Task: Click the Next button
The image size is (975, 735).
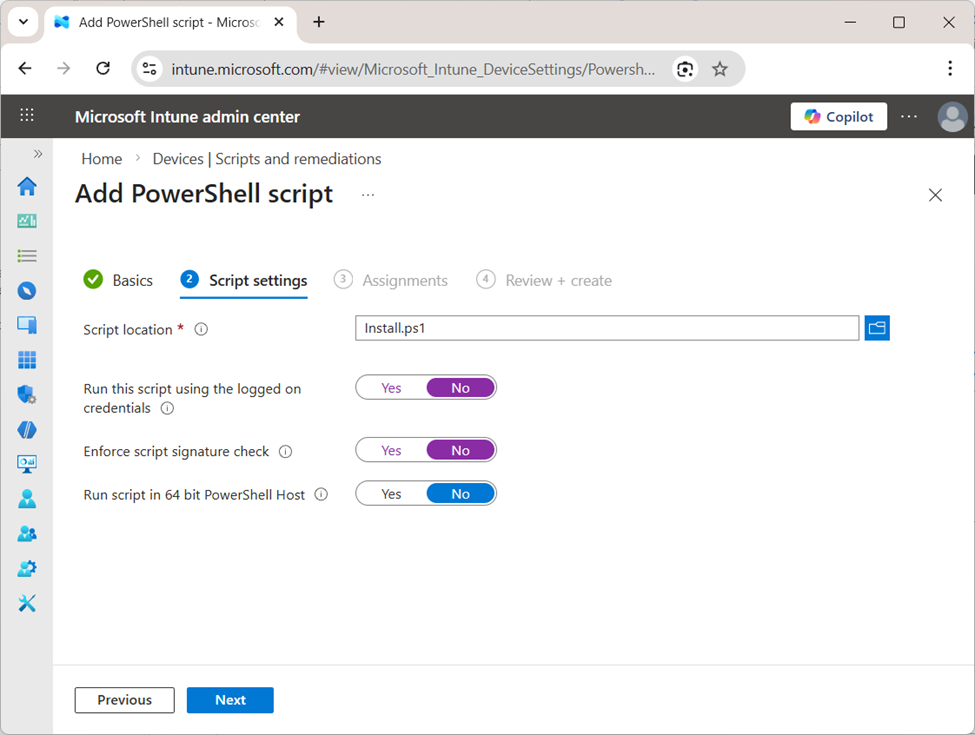Action: (230, 700)
